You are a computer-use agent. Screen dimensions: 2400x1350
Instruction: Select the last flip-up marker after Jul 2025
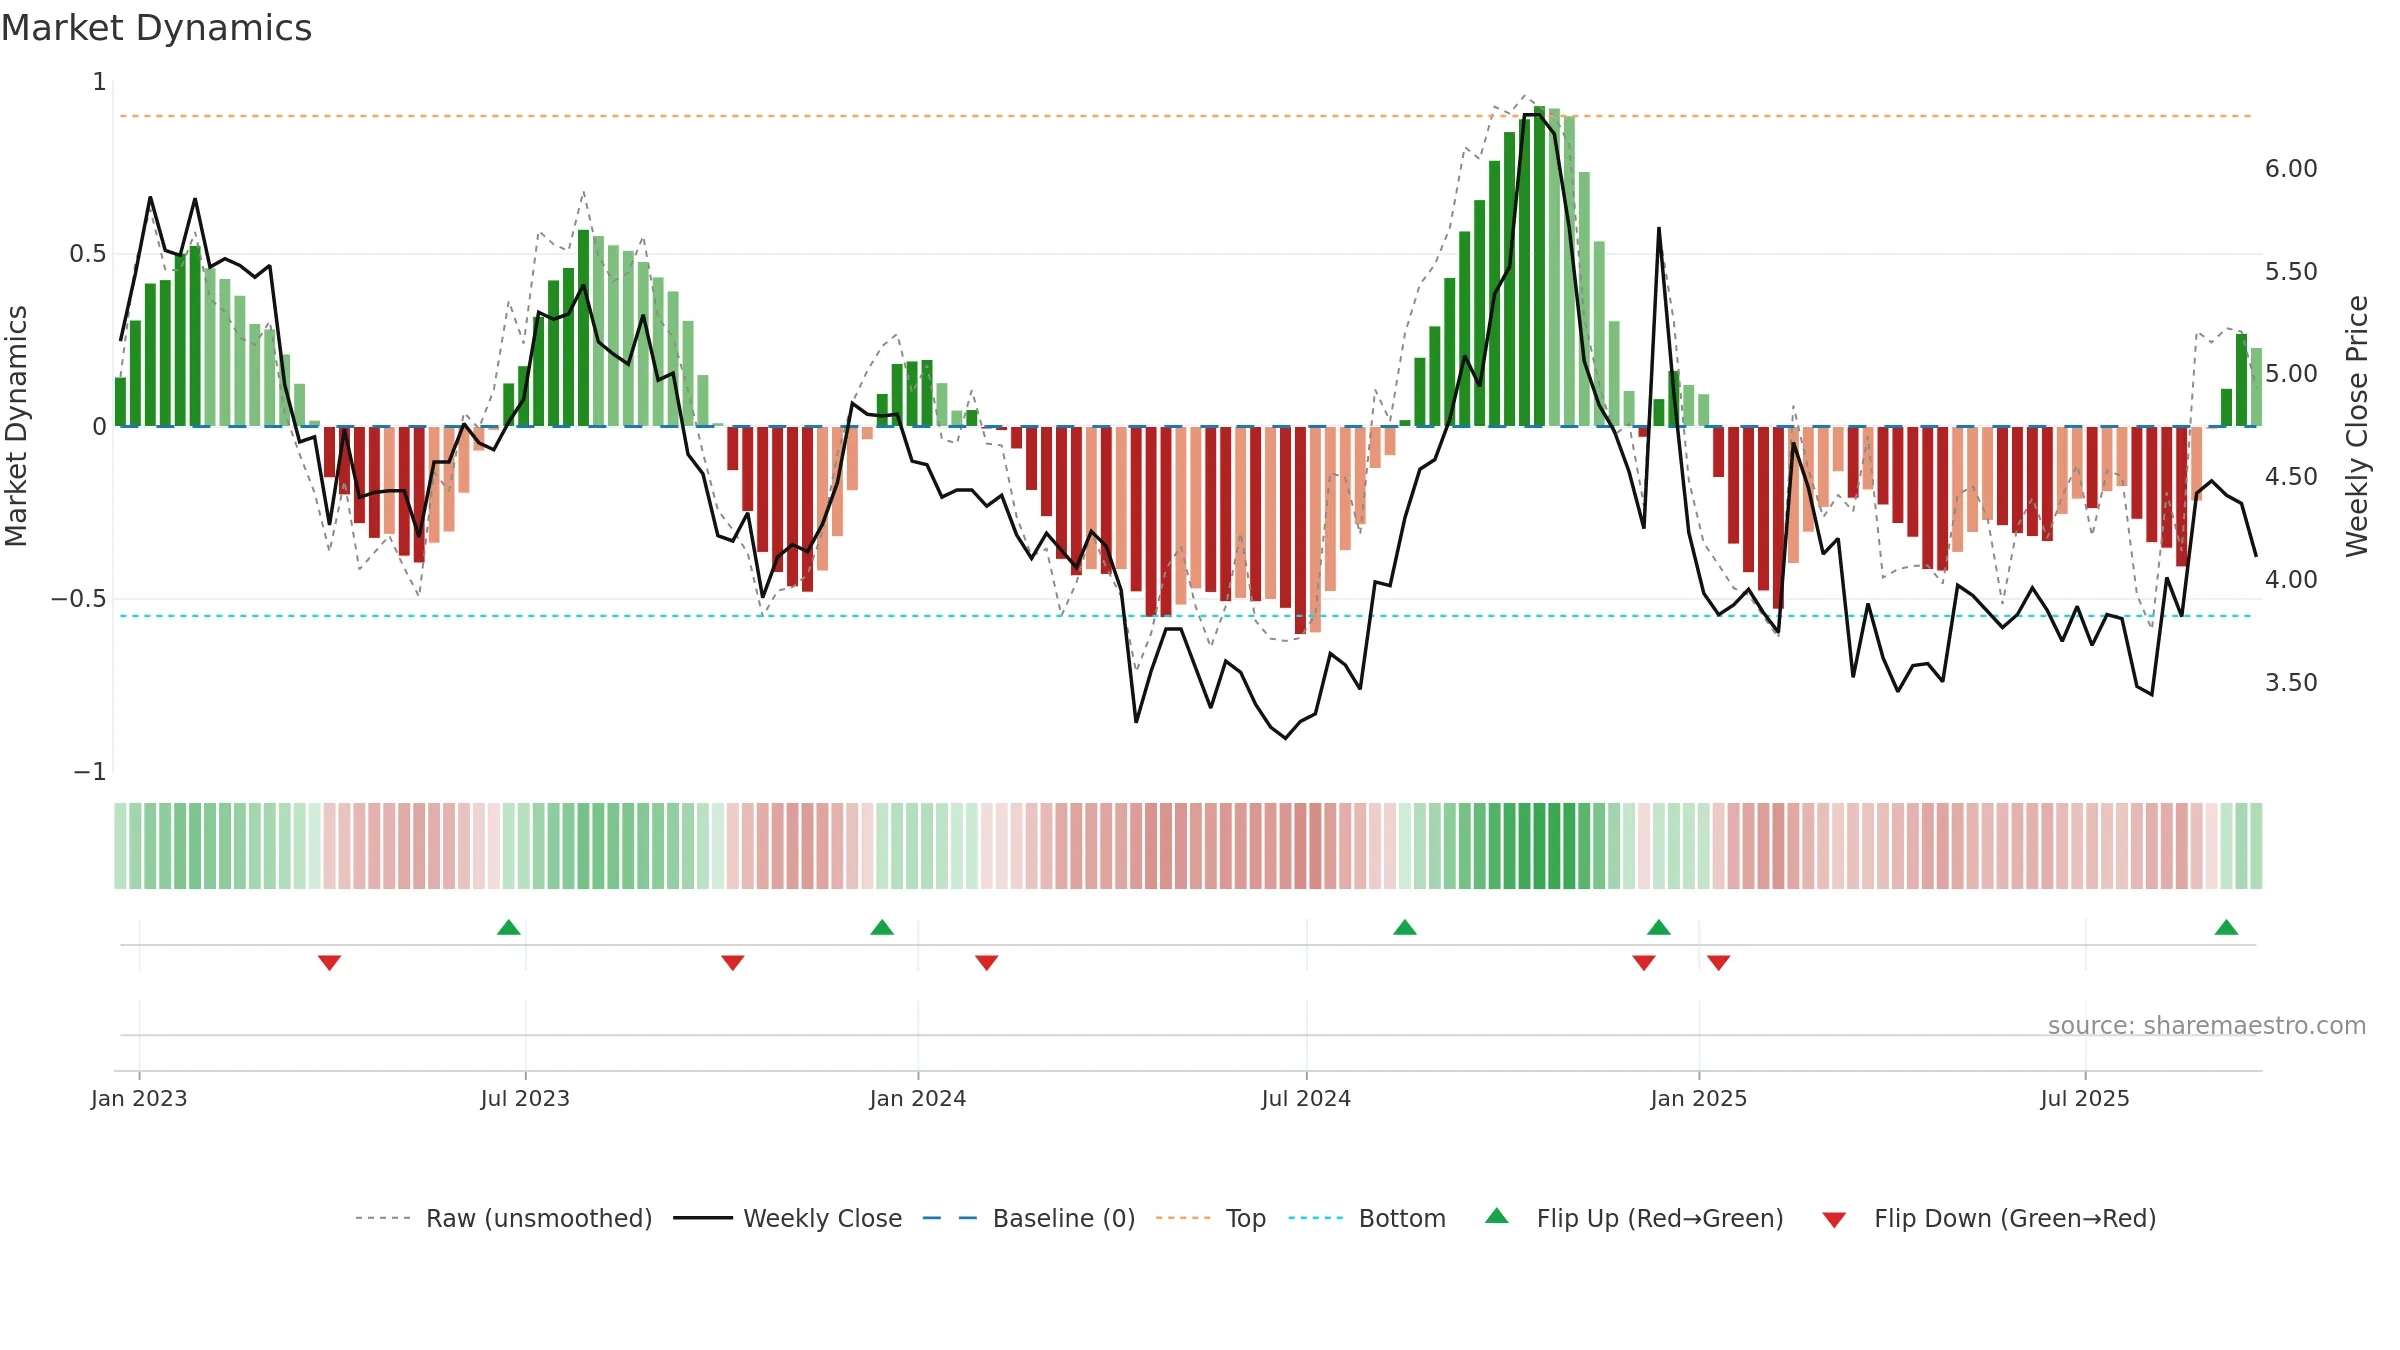[2226, 927]
